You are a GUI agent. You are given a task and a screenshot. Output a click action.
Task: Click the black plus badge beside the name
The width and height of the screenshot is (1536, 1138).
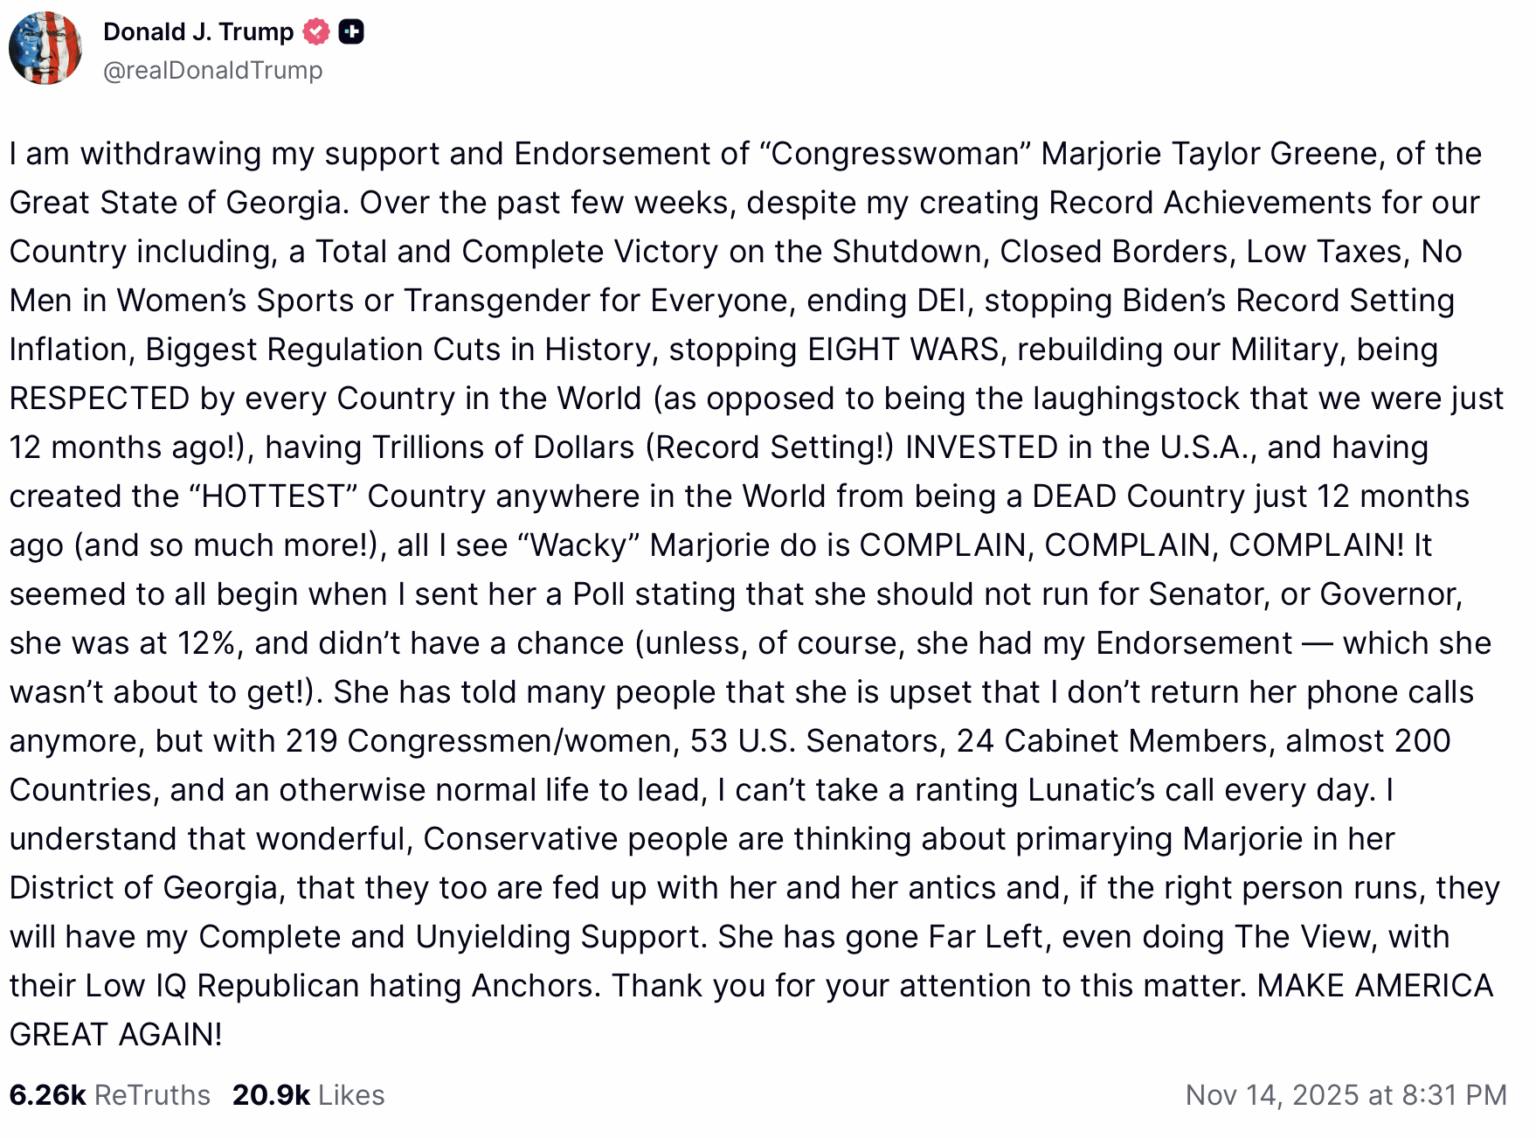351,32
